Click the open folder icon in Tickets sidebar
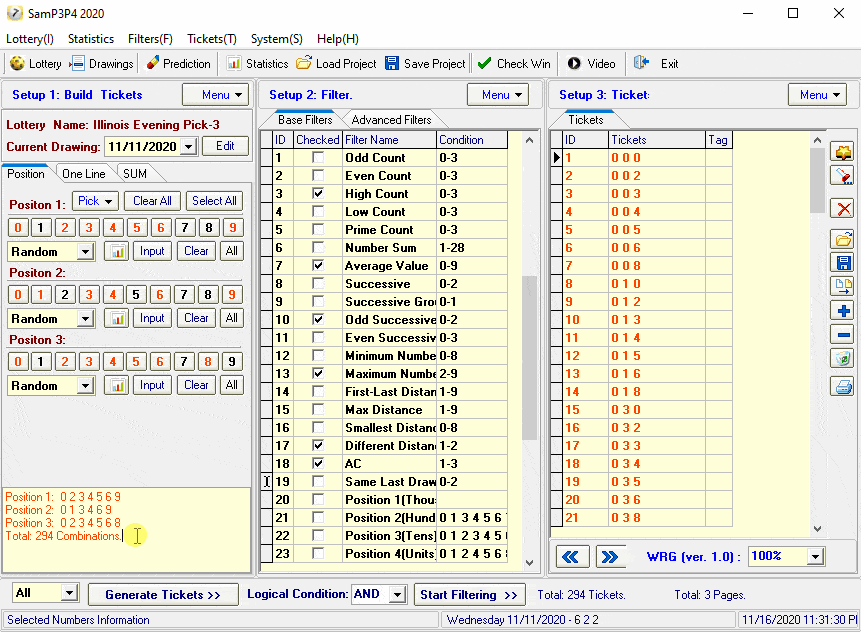The height and width of the screenshot is (632, 861). (x=843, y=239)
